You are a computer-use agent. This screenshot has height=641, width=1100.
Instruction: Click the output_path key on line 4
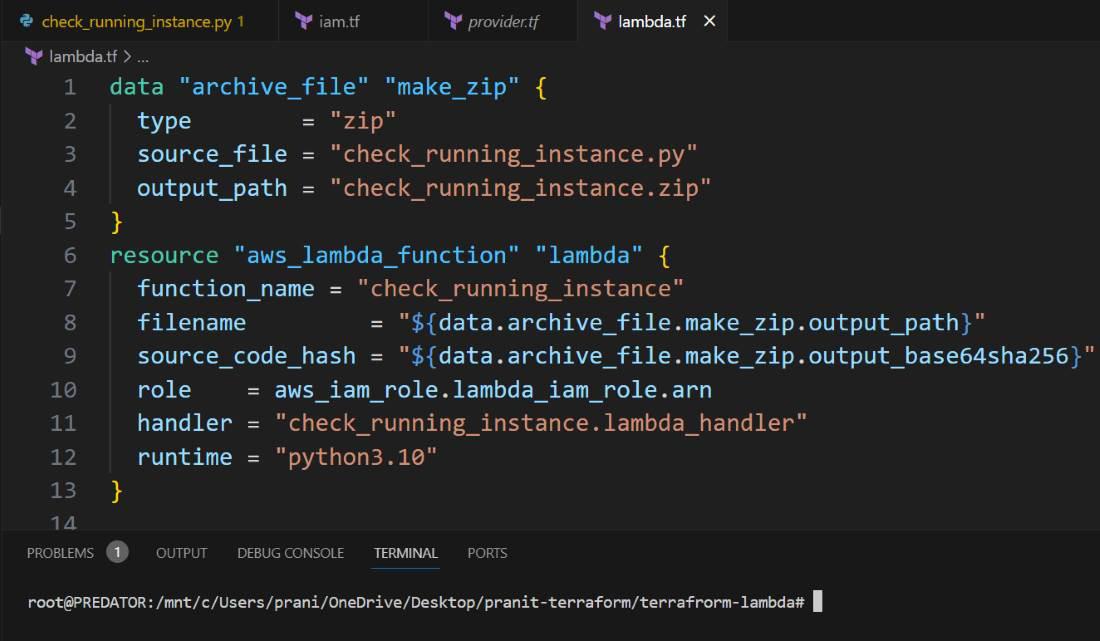(212, 188)
